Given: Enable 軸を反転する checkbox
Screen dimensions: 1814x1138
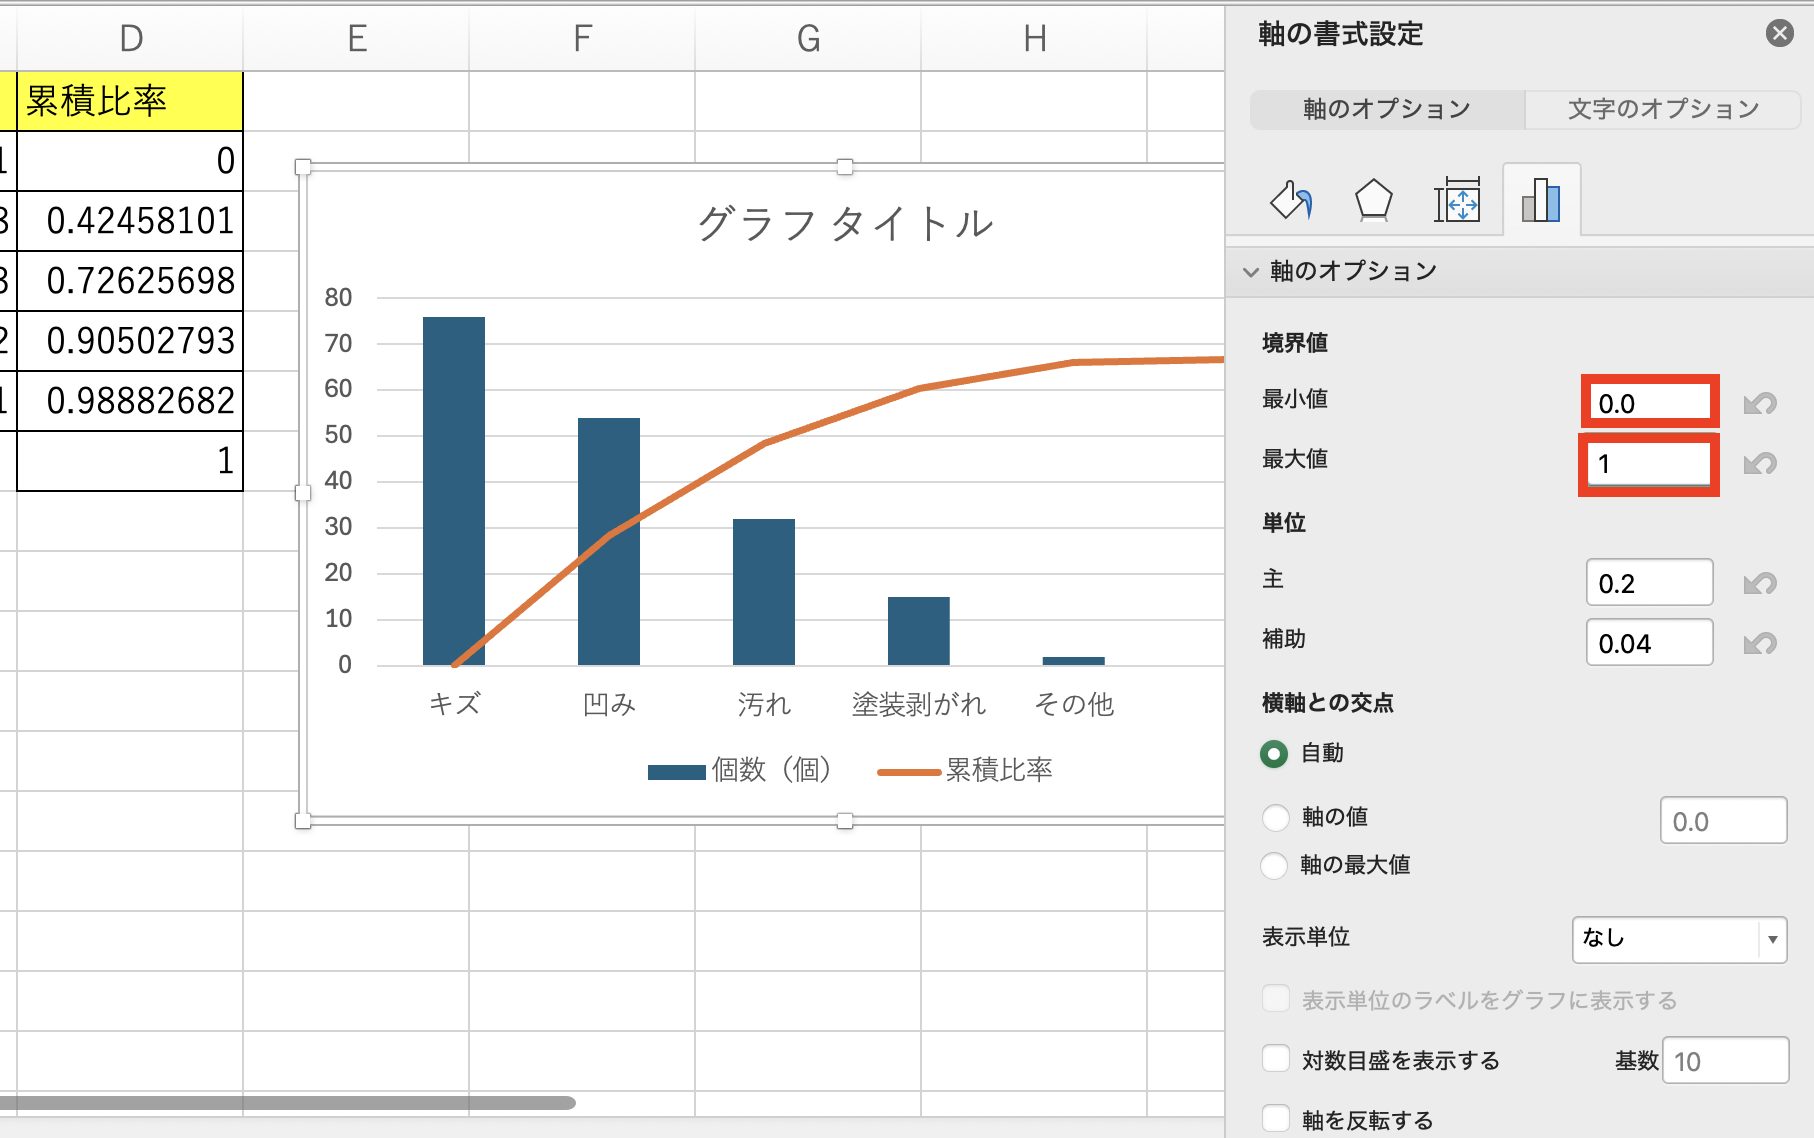Looking at the screenshot, I should (x=1276, y=1119).
